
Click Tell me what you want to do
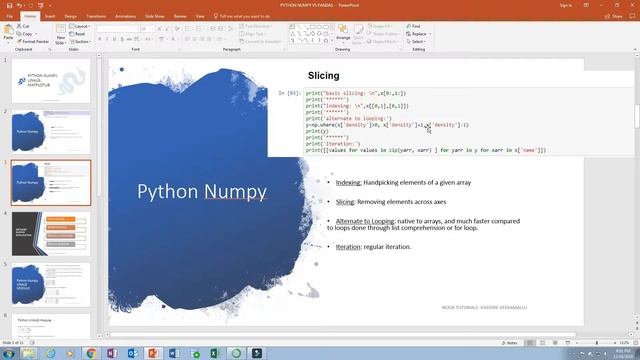point(242,16)
